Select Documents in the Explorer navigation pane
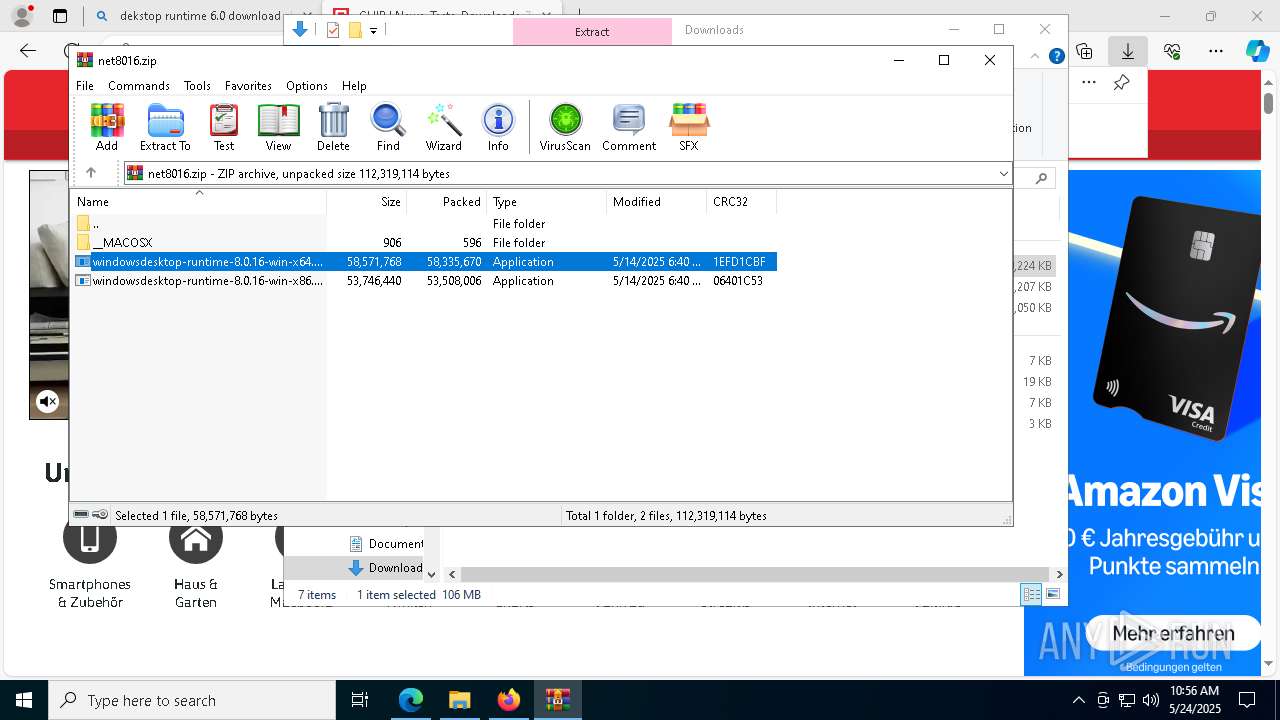This screenshot has width=1280, height=720. coord(385,544)
